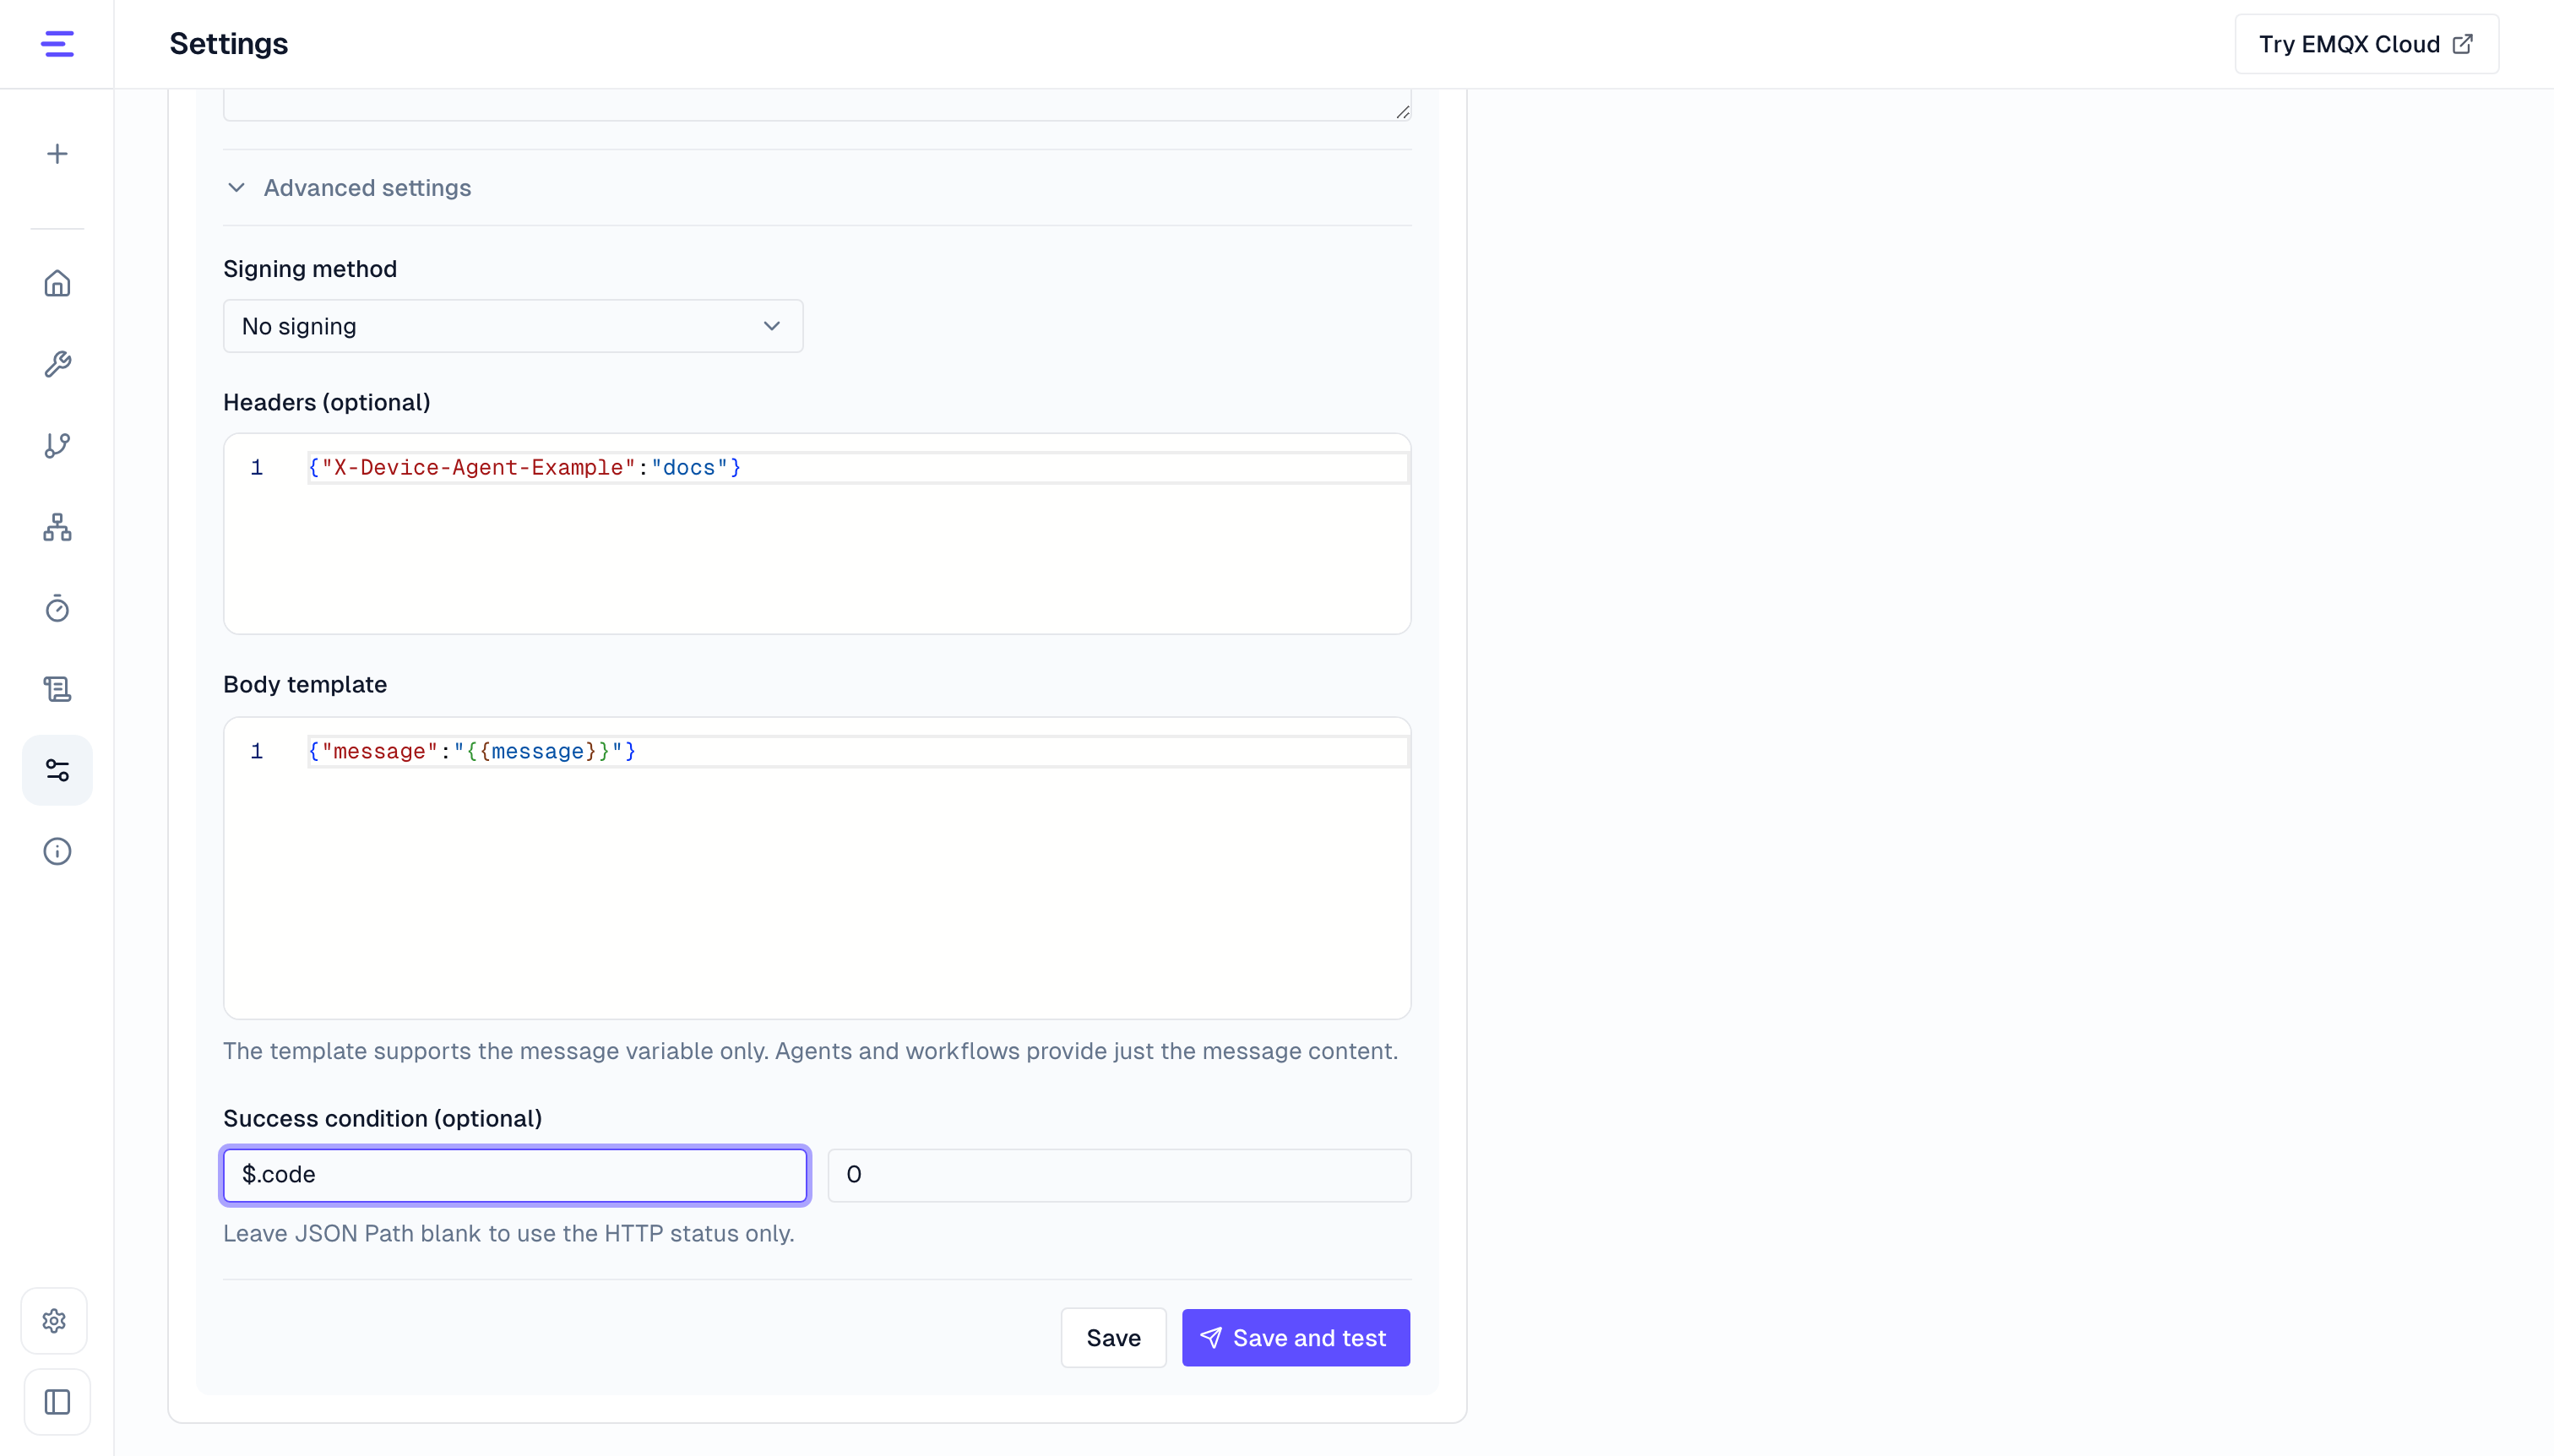Open the network topology icon

click(57, 527)
